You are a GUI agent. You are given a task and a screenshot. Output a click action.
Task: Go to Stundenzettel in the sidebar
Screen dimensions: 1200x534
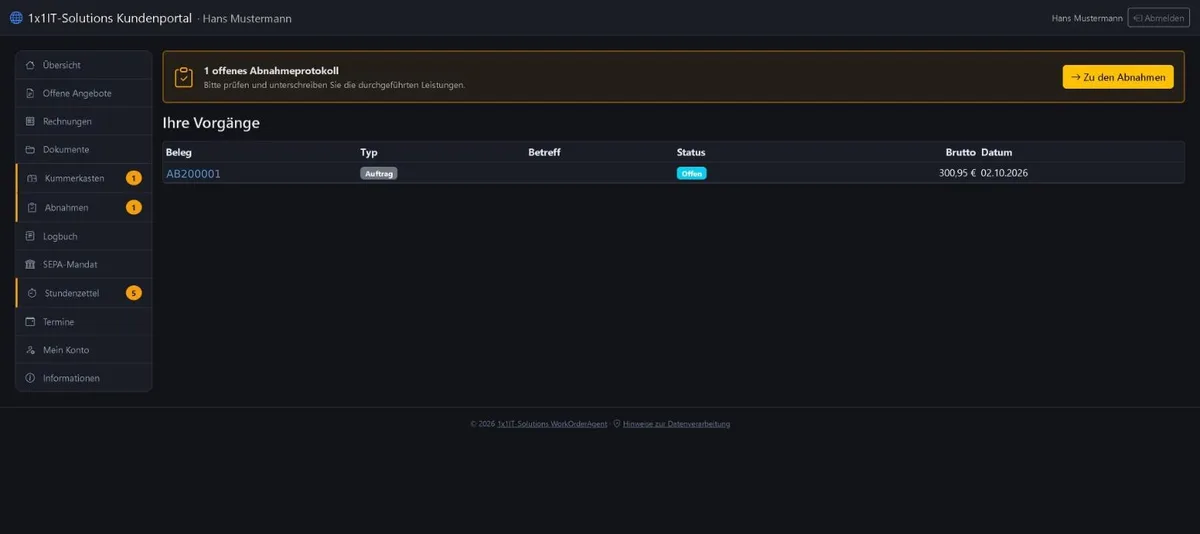pyautogui.click(x=84, y=293)
